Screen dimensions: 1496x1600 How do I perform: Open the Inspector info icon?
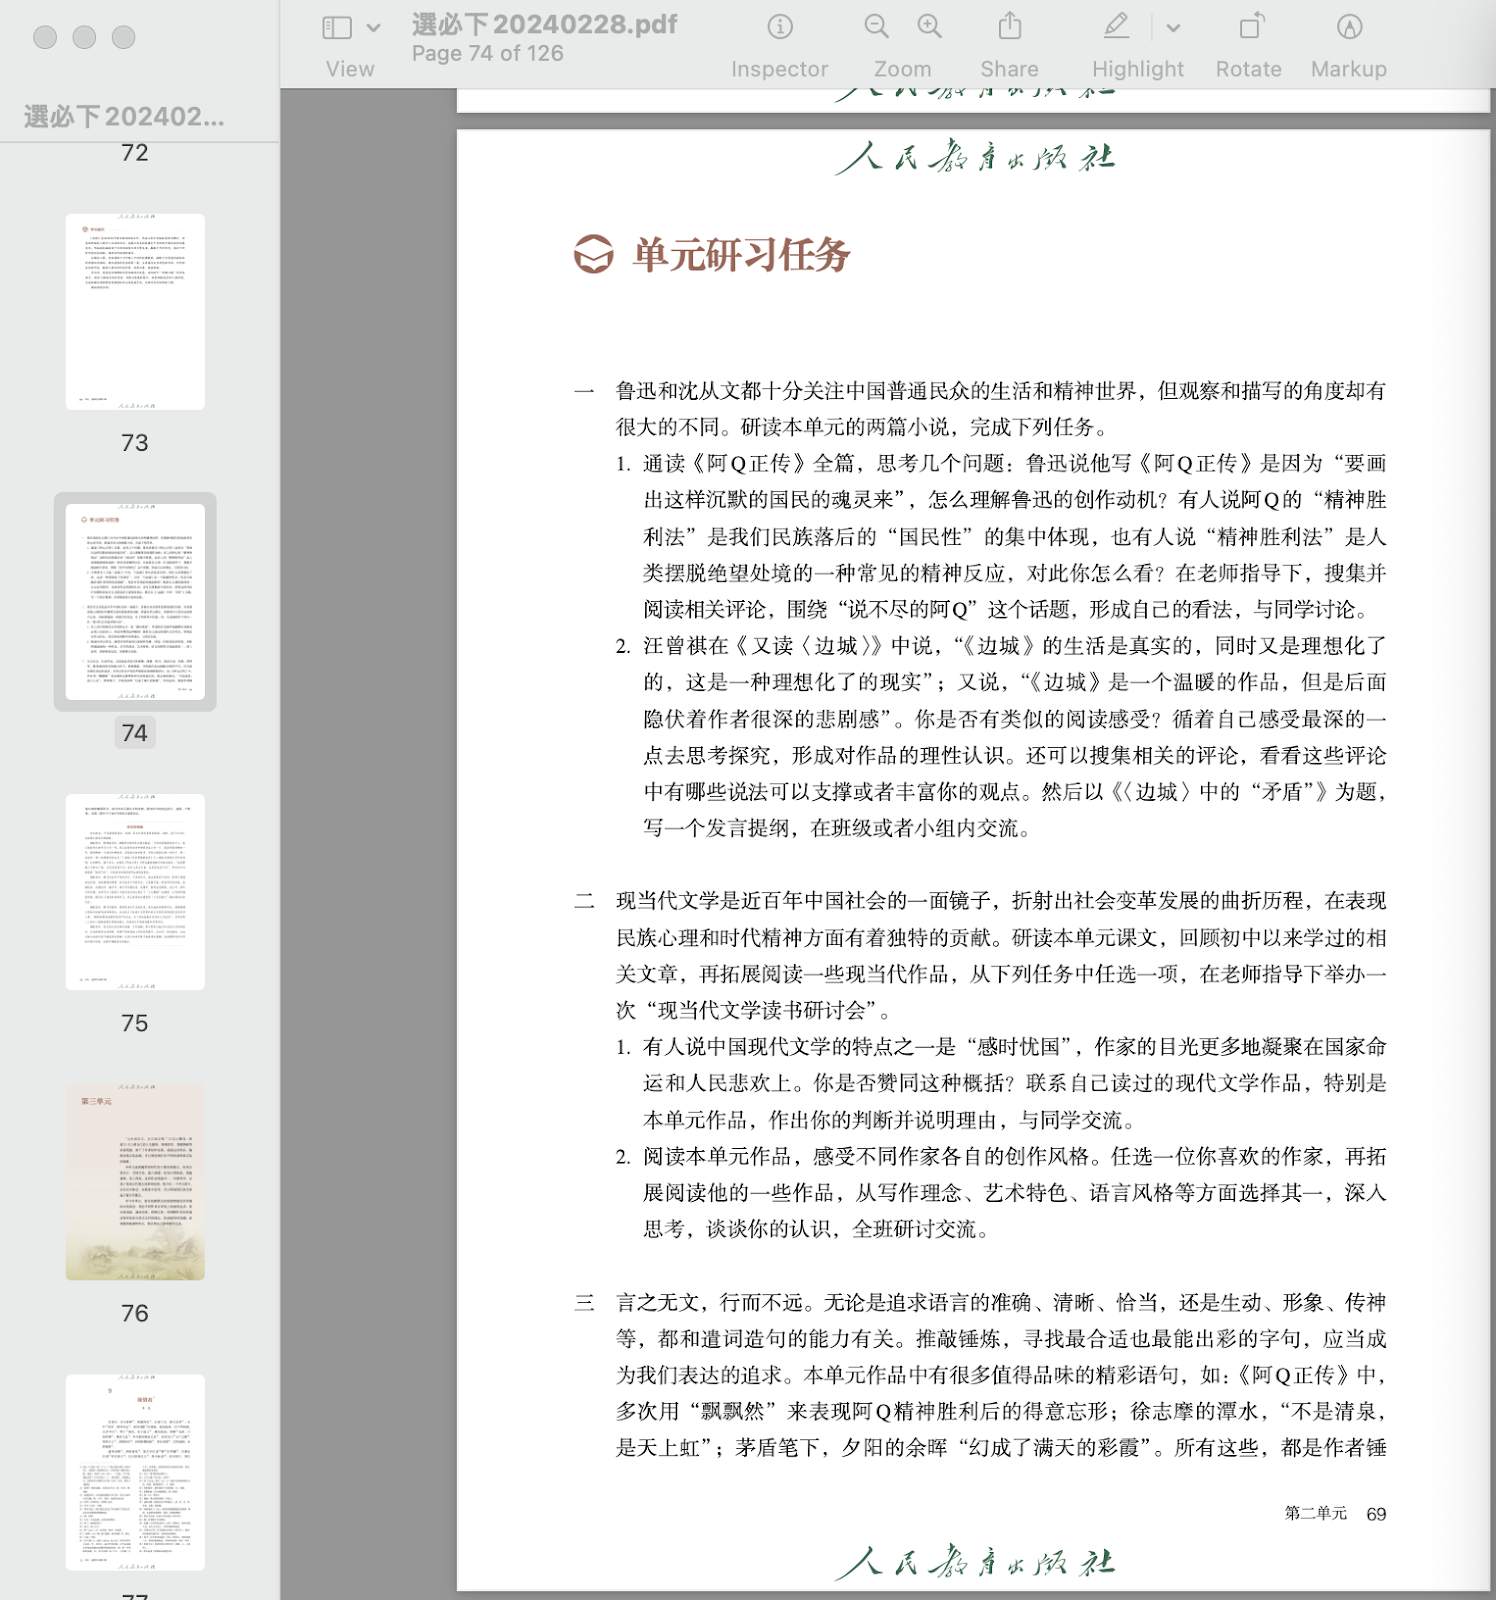pyautogui.click(x=779, y=27)
